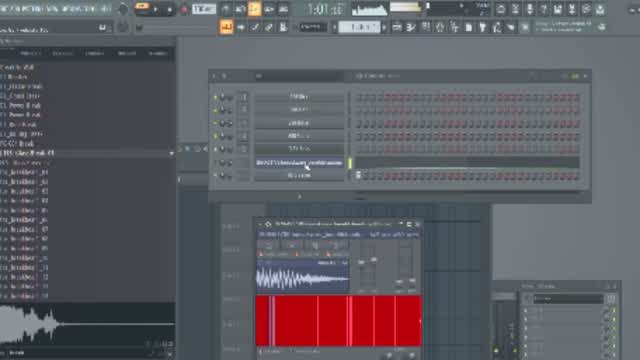Click the highlighted selected channel name button
The width and height of the screenshot is (640, 360).
[x=299, y=162]
